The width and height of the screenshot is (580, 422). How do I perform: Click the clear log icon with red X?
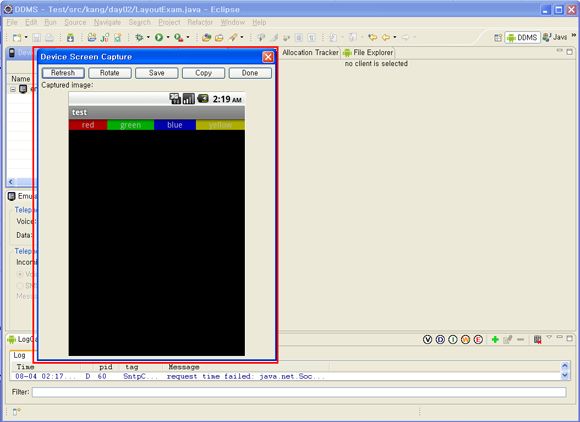point(537,339)
